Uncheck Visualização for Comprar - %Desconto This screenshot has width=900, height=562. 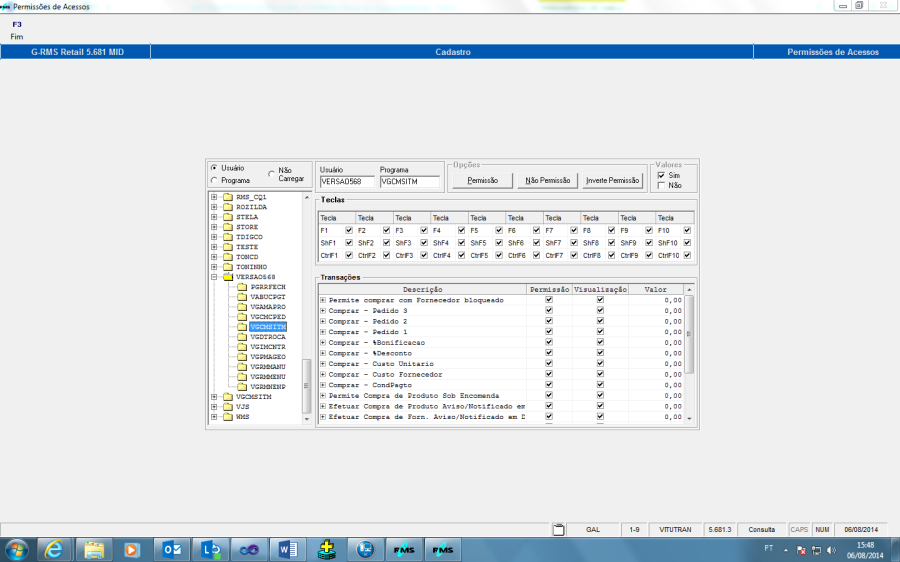point(600,352)
